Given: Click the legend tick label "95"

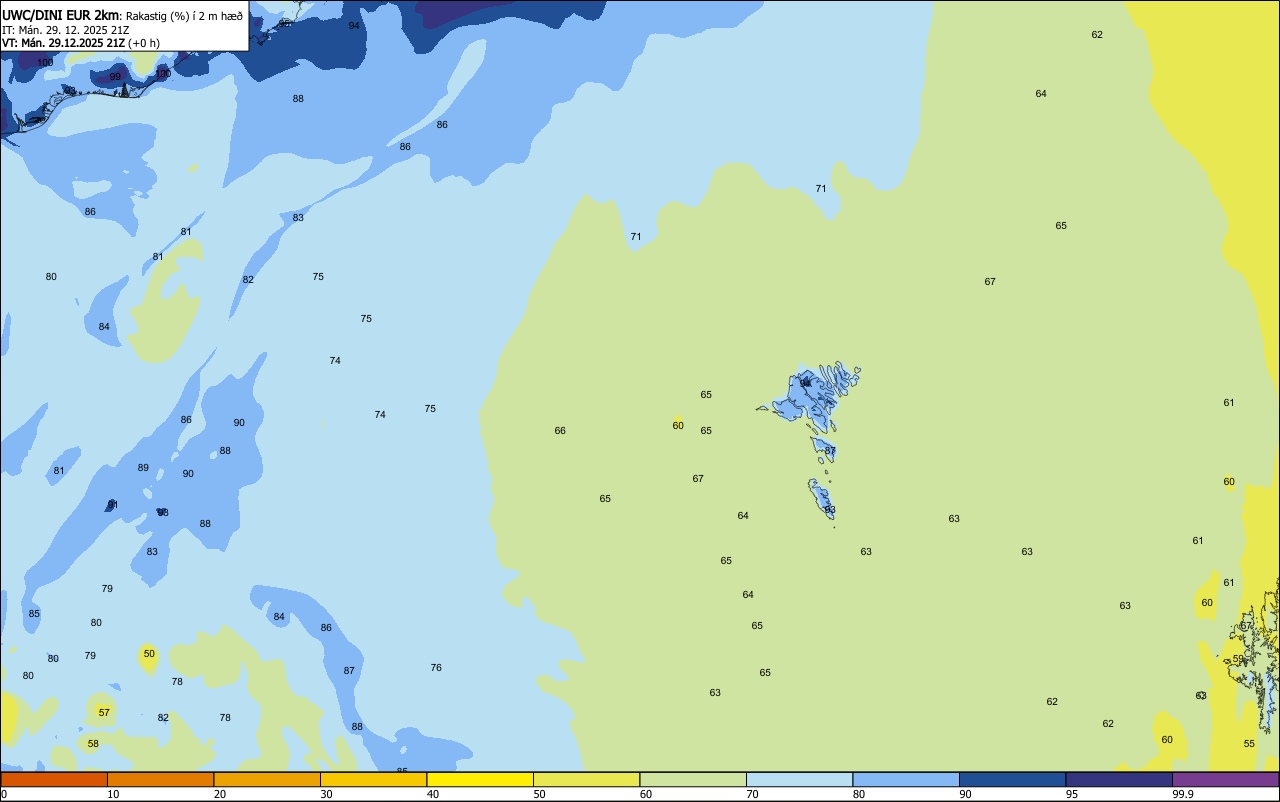Looking at the screenshot, I should pos(1072,794).
